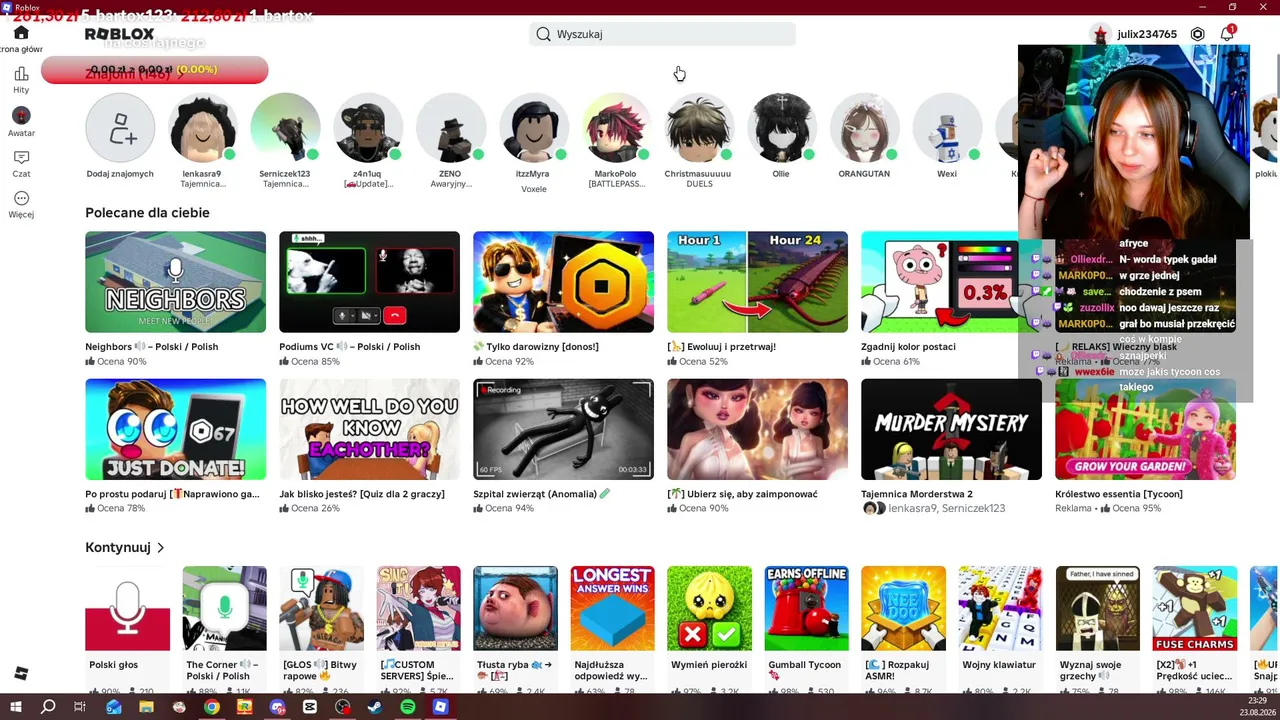
Task: Open the Robux balance icon
Action: [1197, 34]
